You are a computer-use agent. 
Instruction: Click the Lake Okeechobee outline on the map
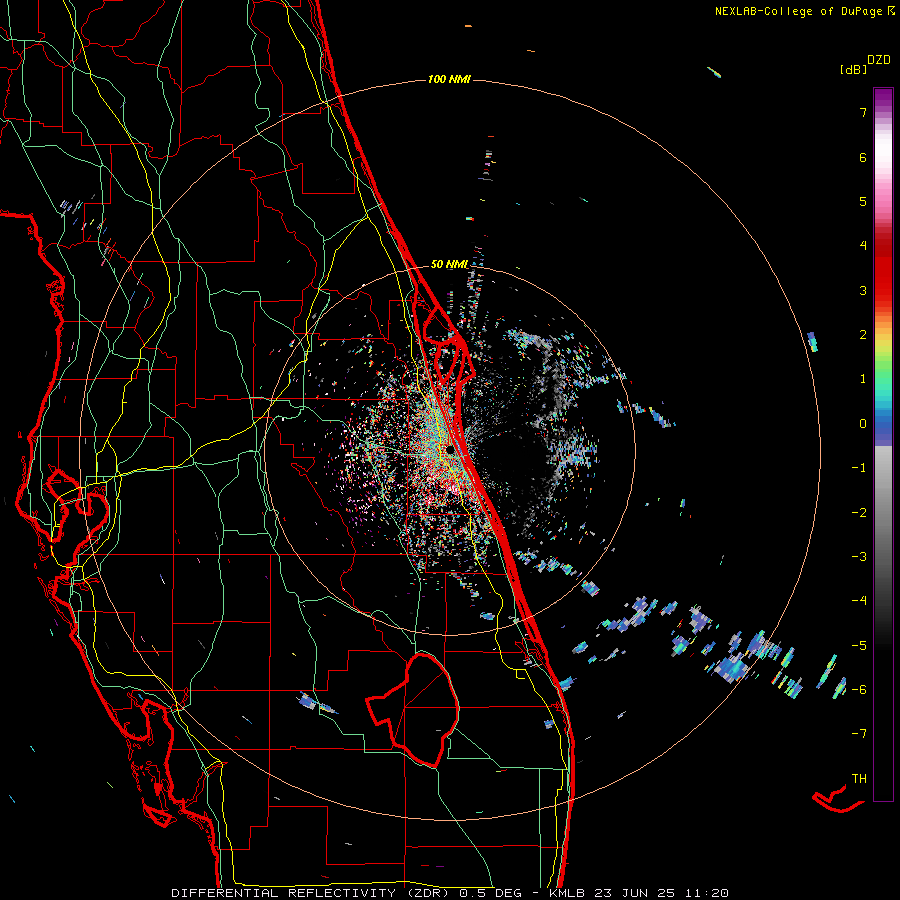413,709
